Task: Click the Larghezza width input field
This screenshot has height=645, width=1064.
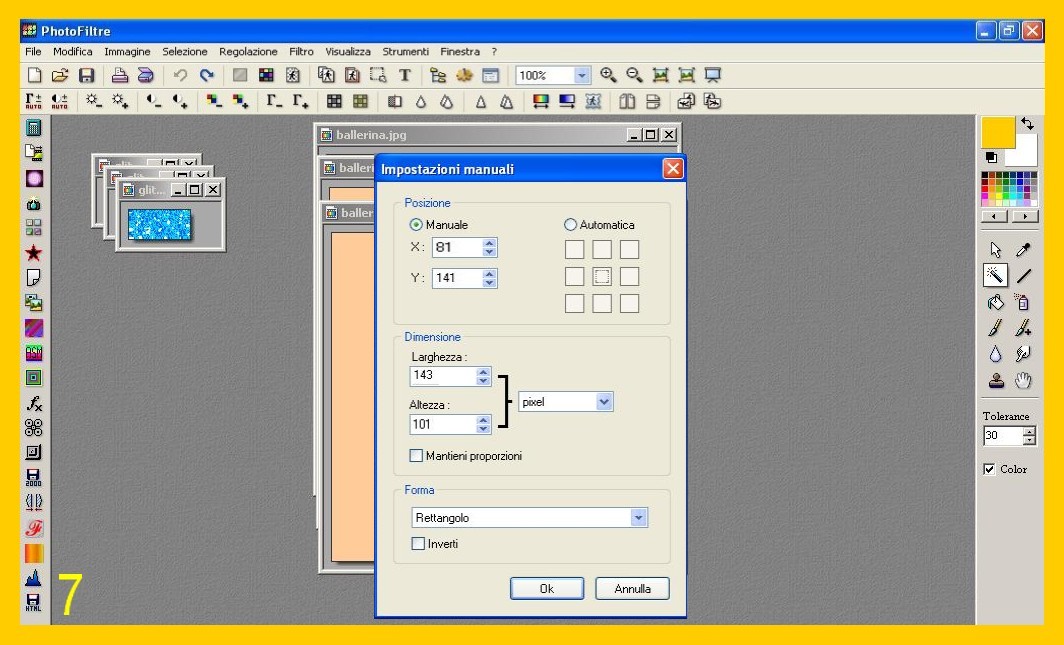Action: coord(441,376)
